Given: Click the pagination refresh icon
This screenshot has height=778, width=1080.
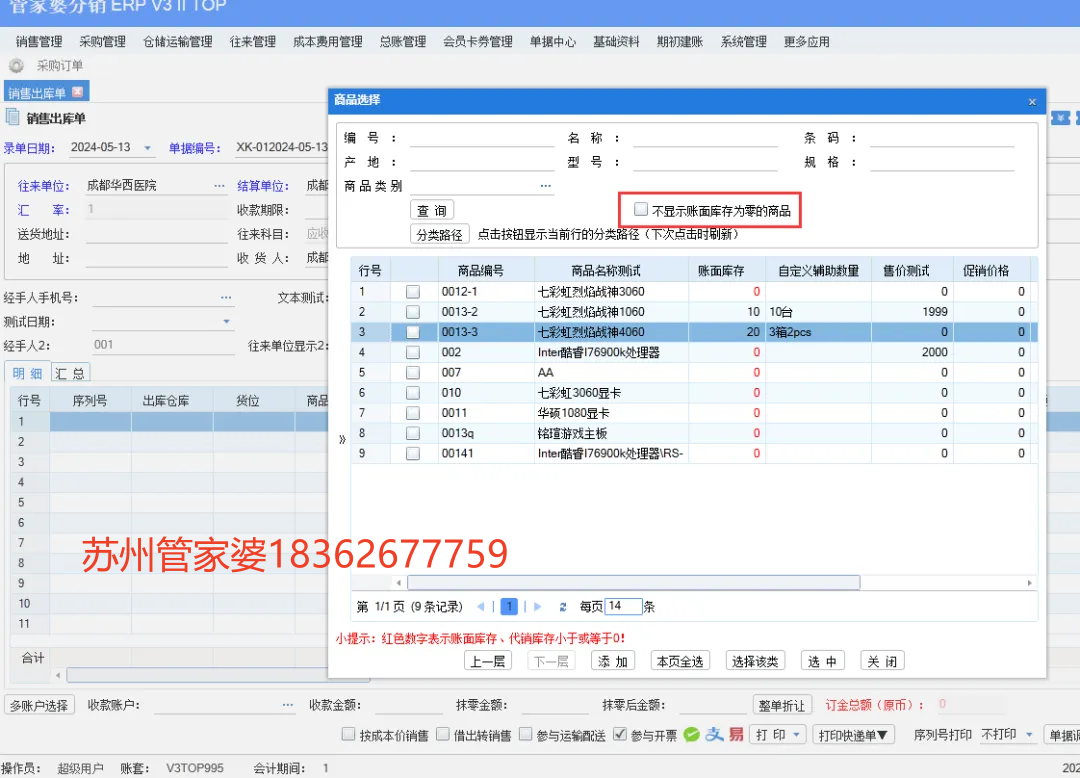Looking at the screenshot, I should coord(563,606).
